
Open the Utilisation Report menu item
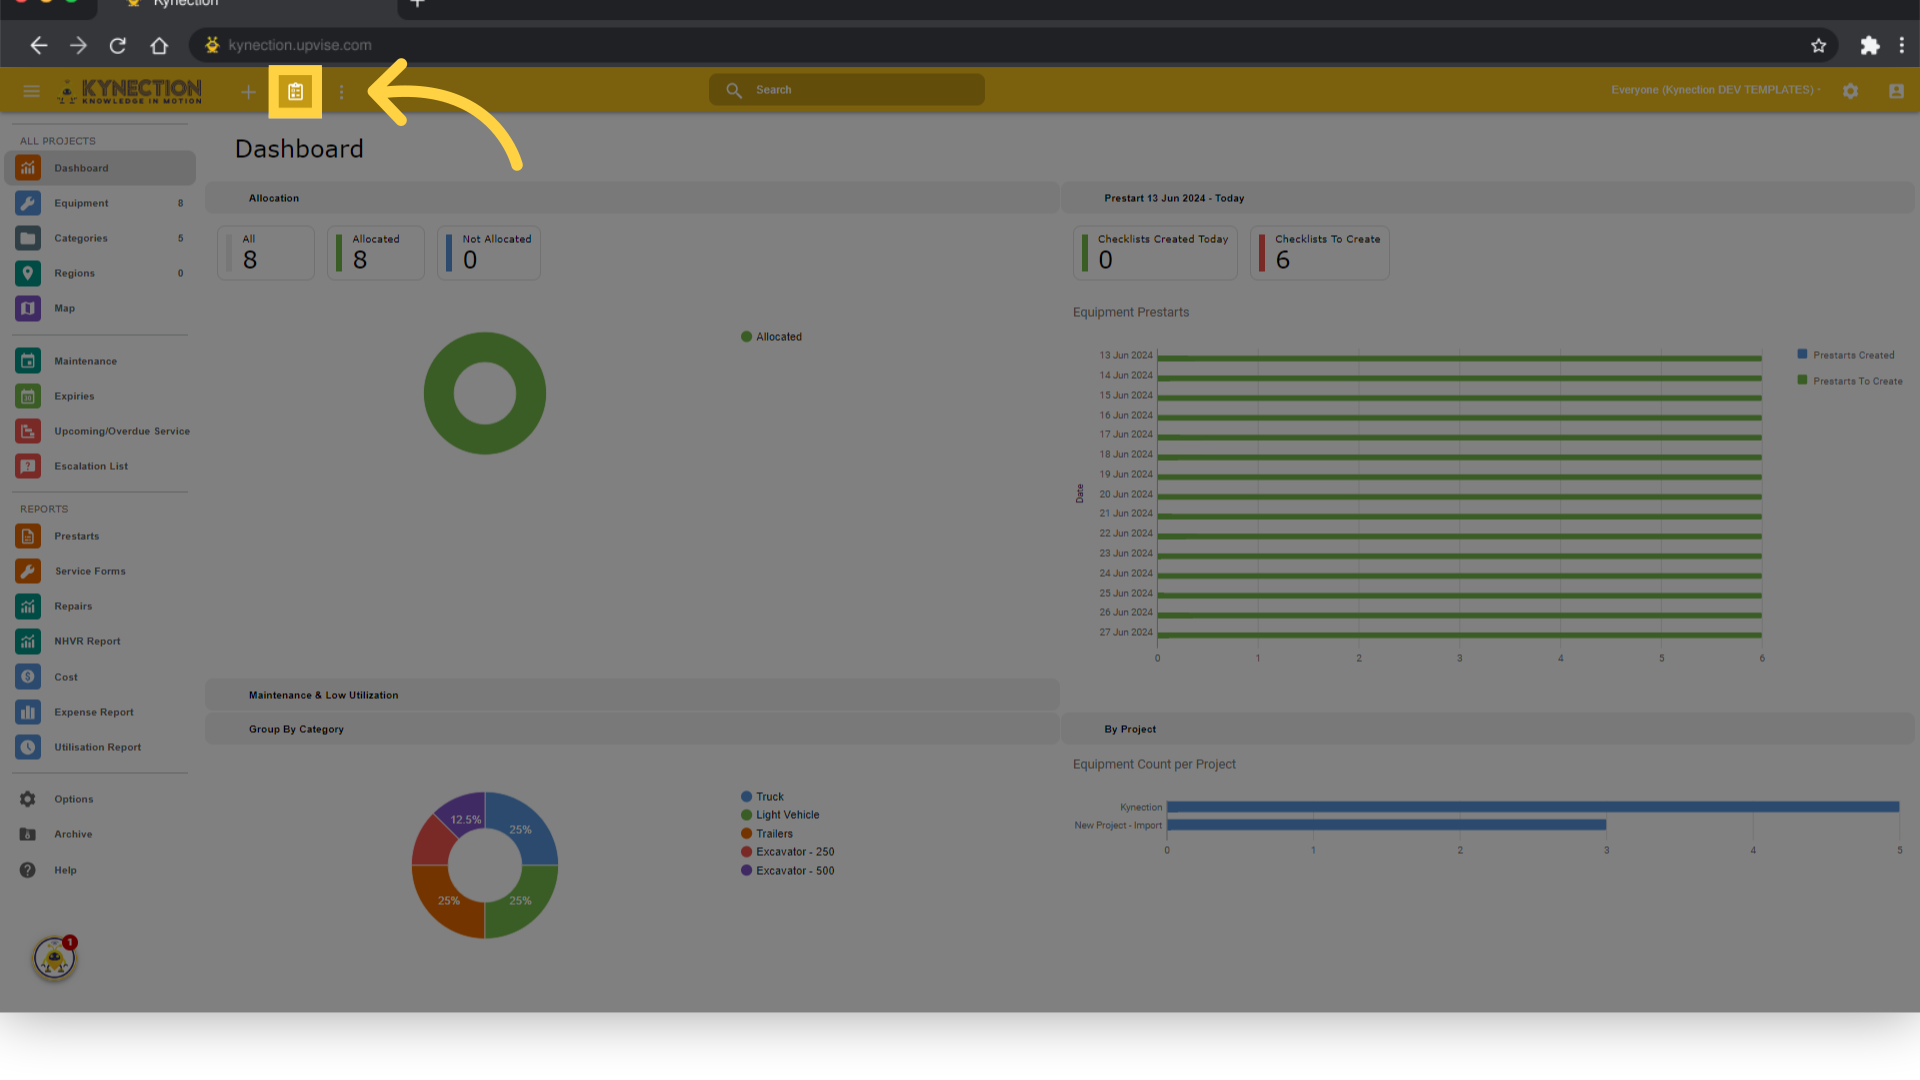[97, 747]
